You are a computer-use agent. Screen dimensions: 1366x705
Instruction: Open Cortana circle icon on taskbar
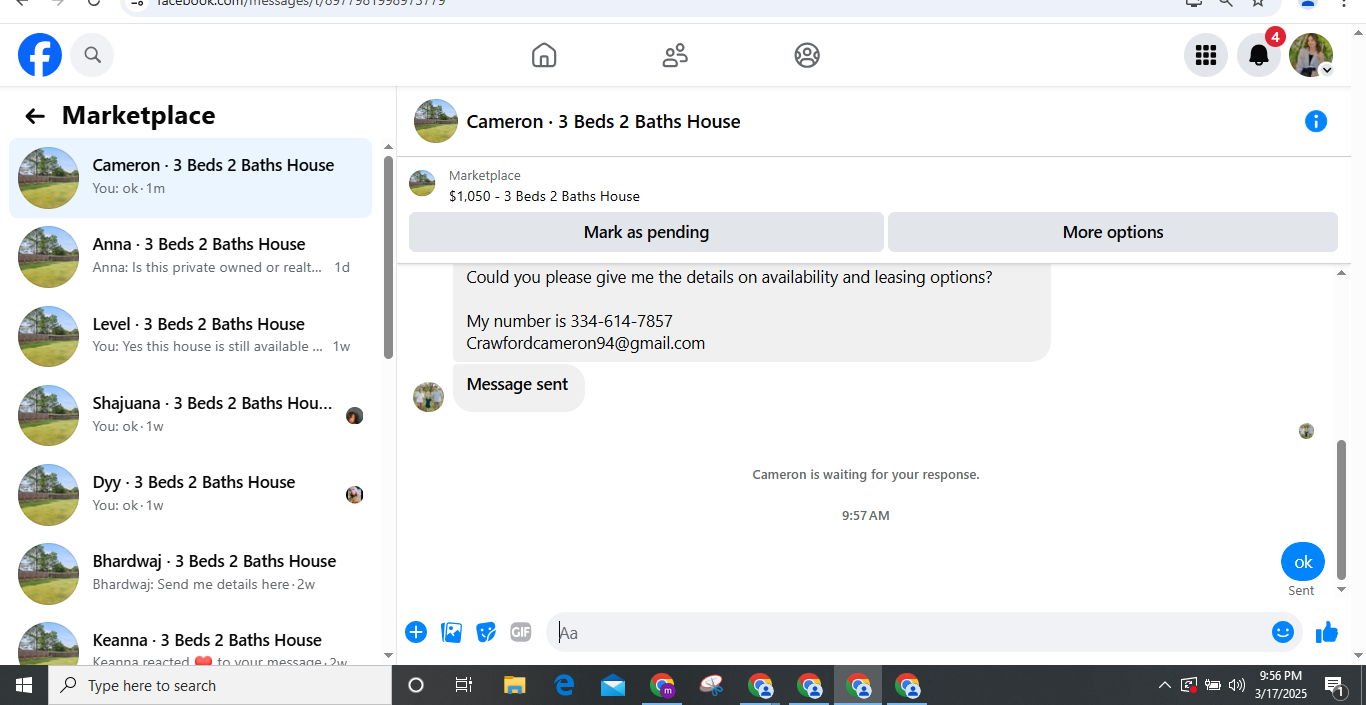416,685
